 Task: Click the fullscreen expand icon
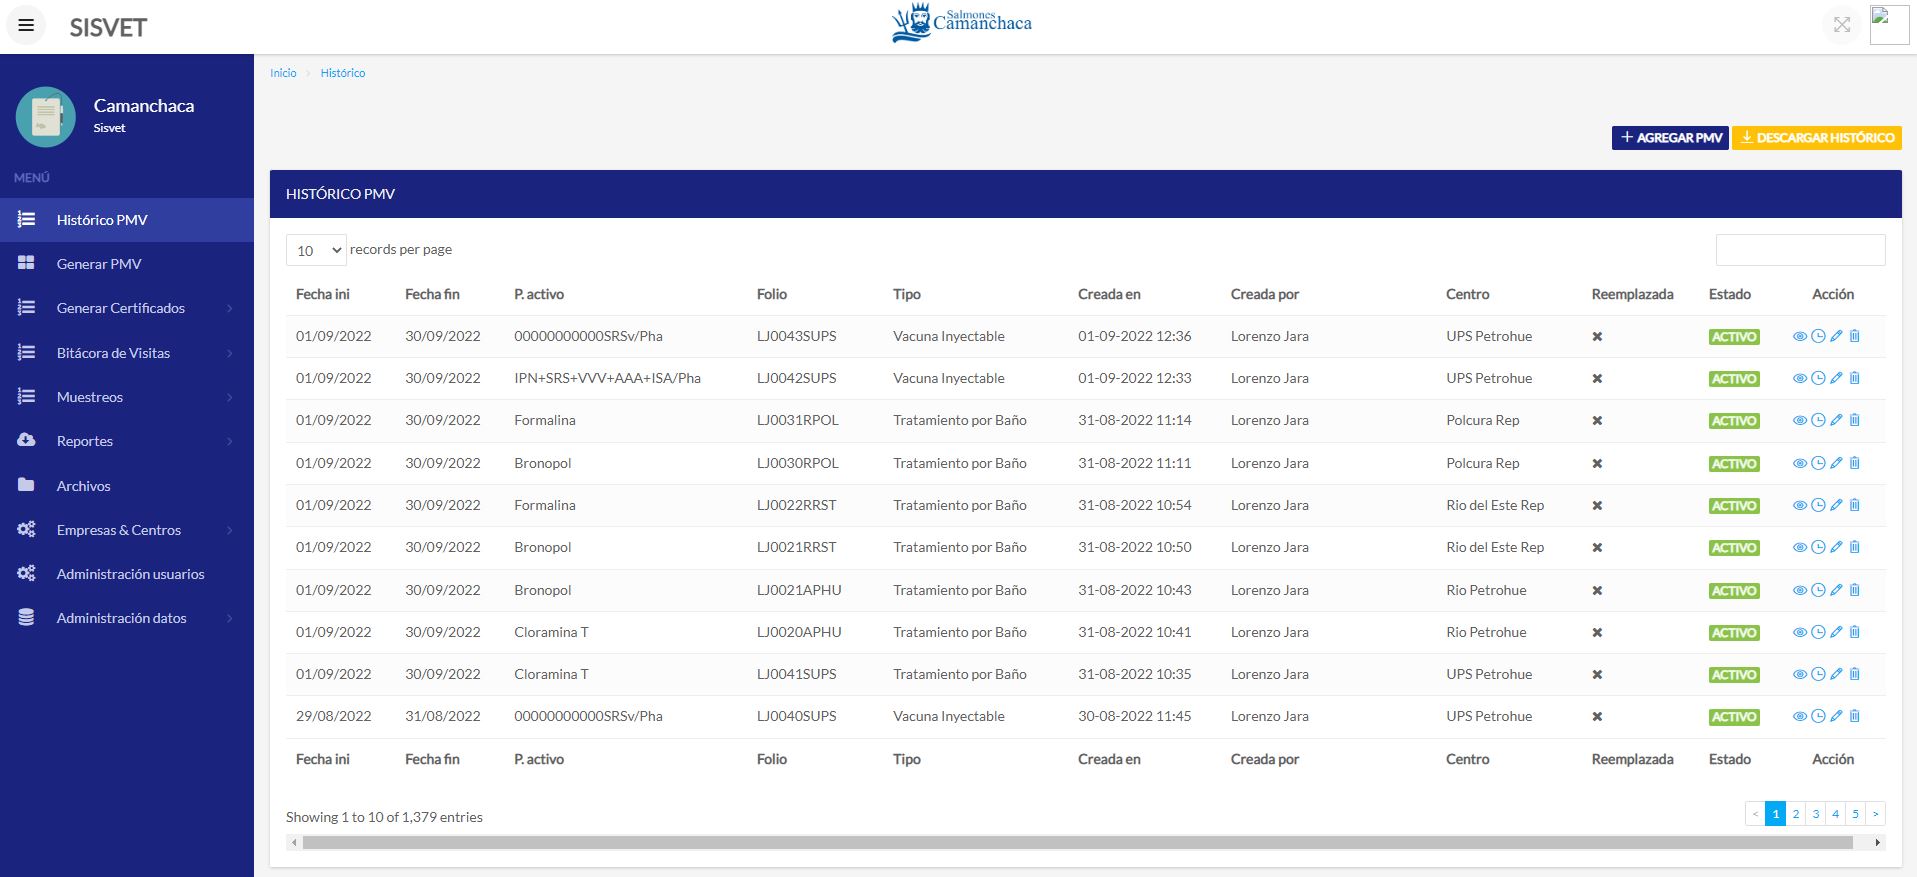pyautogui.click(x=1842, y=25)
